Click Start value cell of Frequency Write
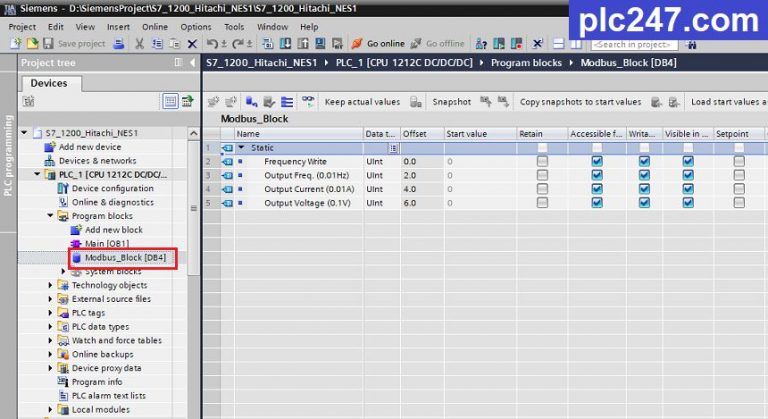Screen dimensions: 768x419 tap(480, 161)
